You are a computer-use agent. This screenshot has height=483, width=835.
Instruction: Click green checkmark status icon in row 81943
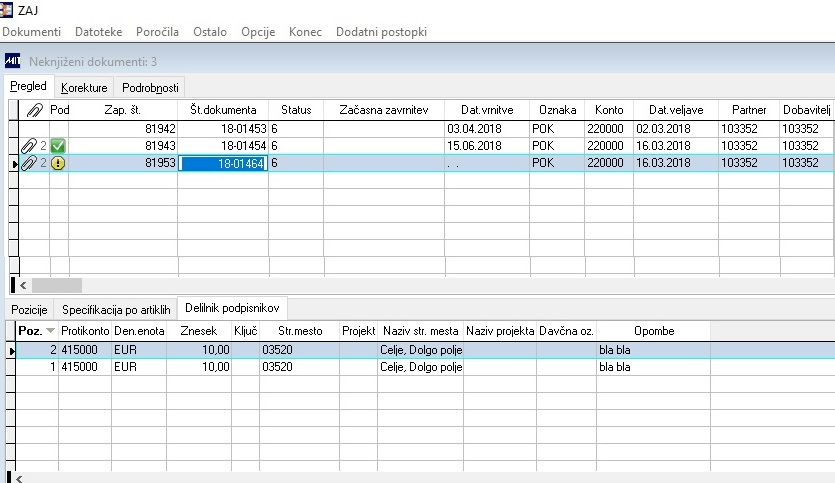tap(58, 146)
